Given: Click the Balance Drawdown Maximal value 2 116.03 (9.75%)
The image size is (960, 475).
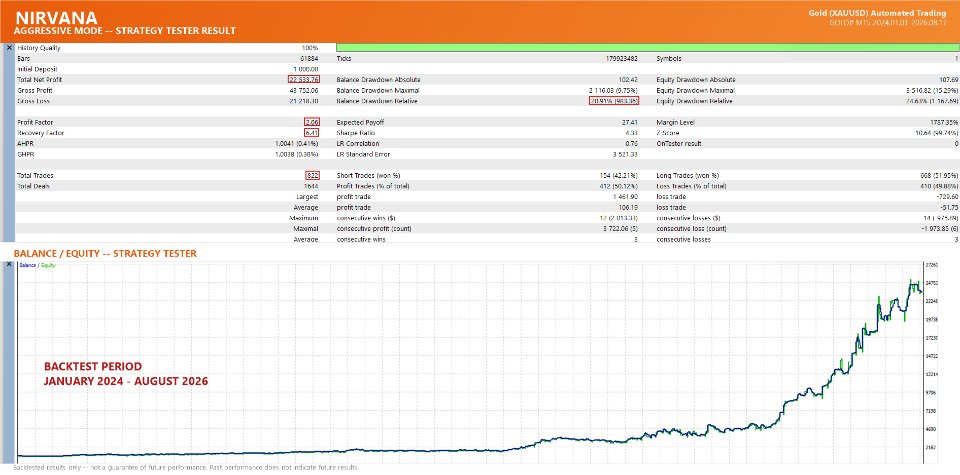Looking at the screenshot, I should [613, 90].
